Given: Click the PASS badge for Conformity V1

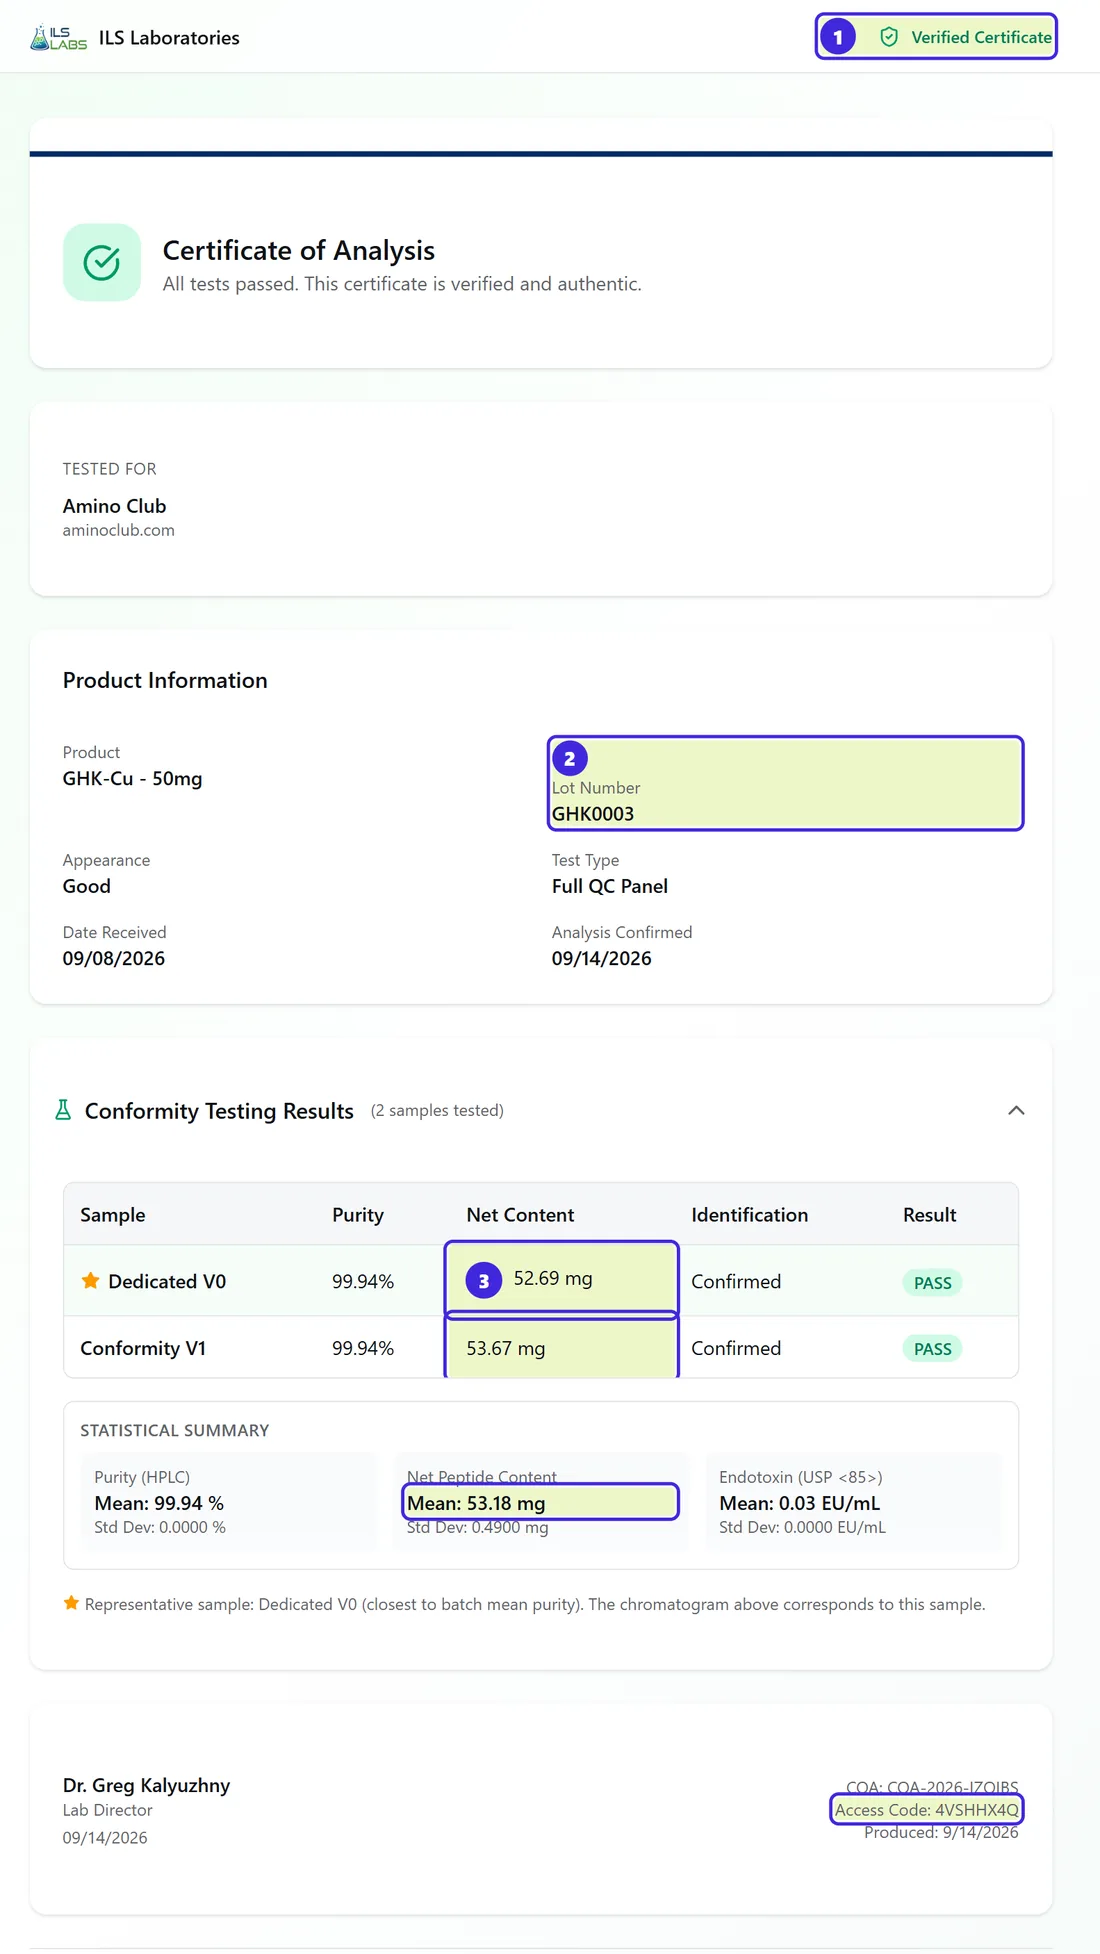Looking at the screenshot, I should [x=933, y=1349].
